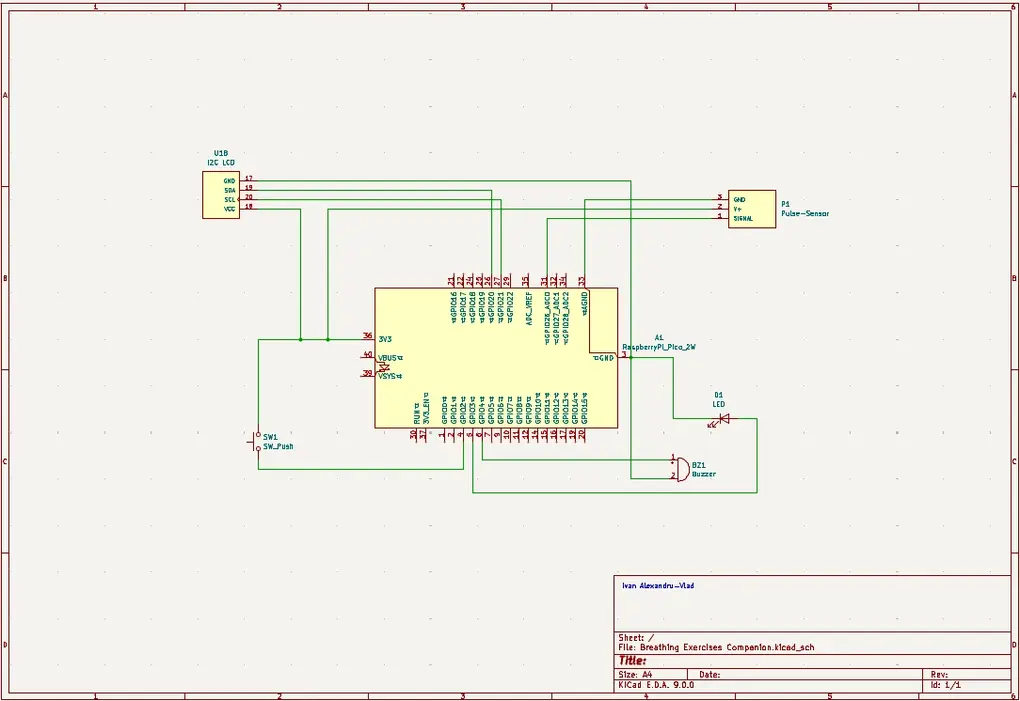Click the 'AGND' pin label on the Pico
This screenshot has width=1020, height=701.
click(x=585, y=304)
